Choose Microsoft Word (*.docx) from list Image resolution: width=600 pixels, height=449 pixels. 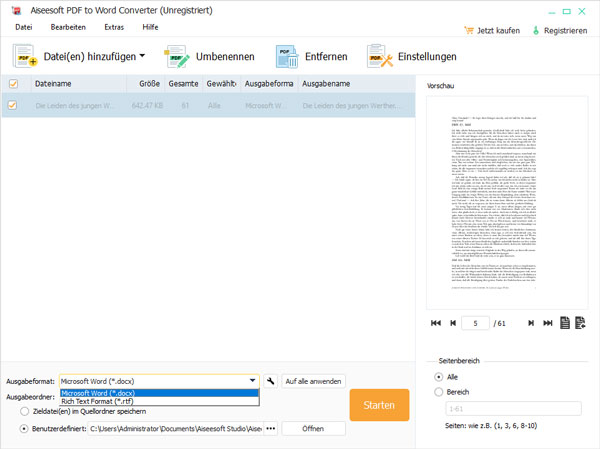click(160, 393)
